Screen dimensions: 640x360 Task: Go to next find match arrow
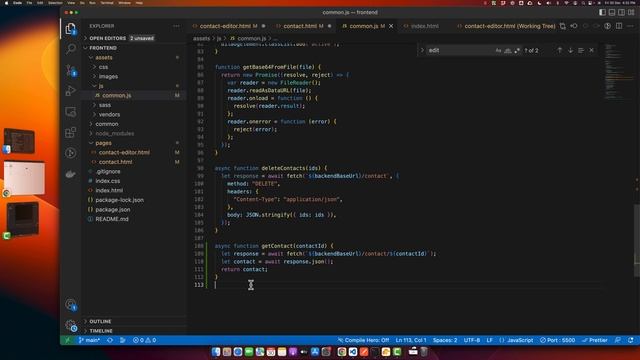[570, 50]
